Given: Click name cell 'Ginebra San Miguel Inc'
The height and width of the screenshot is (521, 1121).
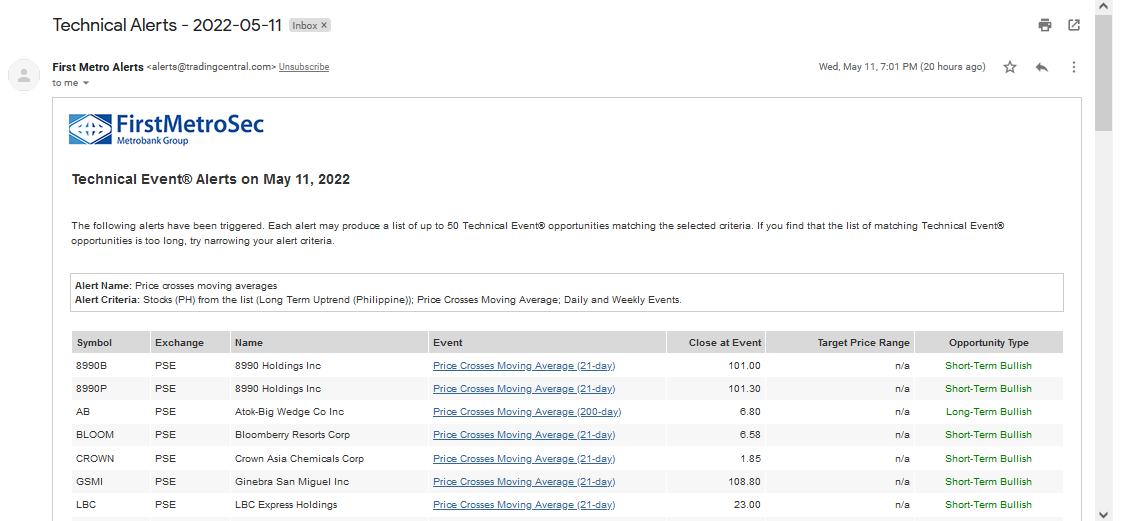Looking at the screenshot, I should (x=292, y=482).
